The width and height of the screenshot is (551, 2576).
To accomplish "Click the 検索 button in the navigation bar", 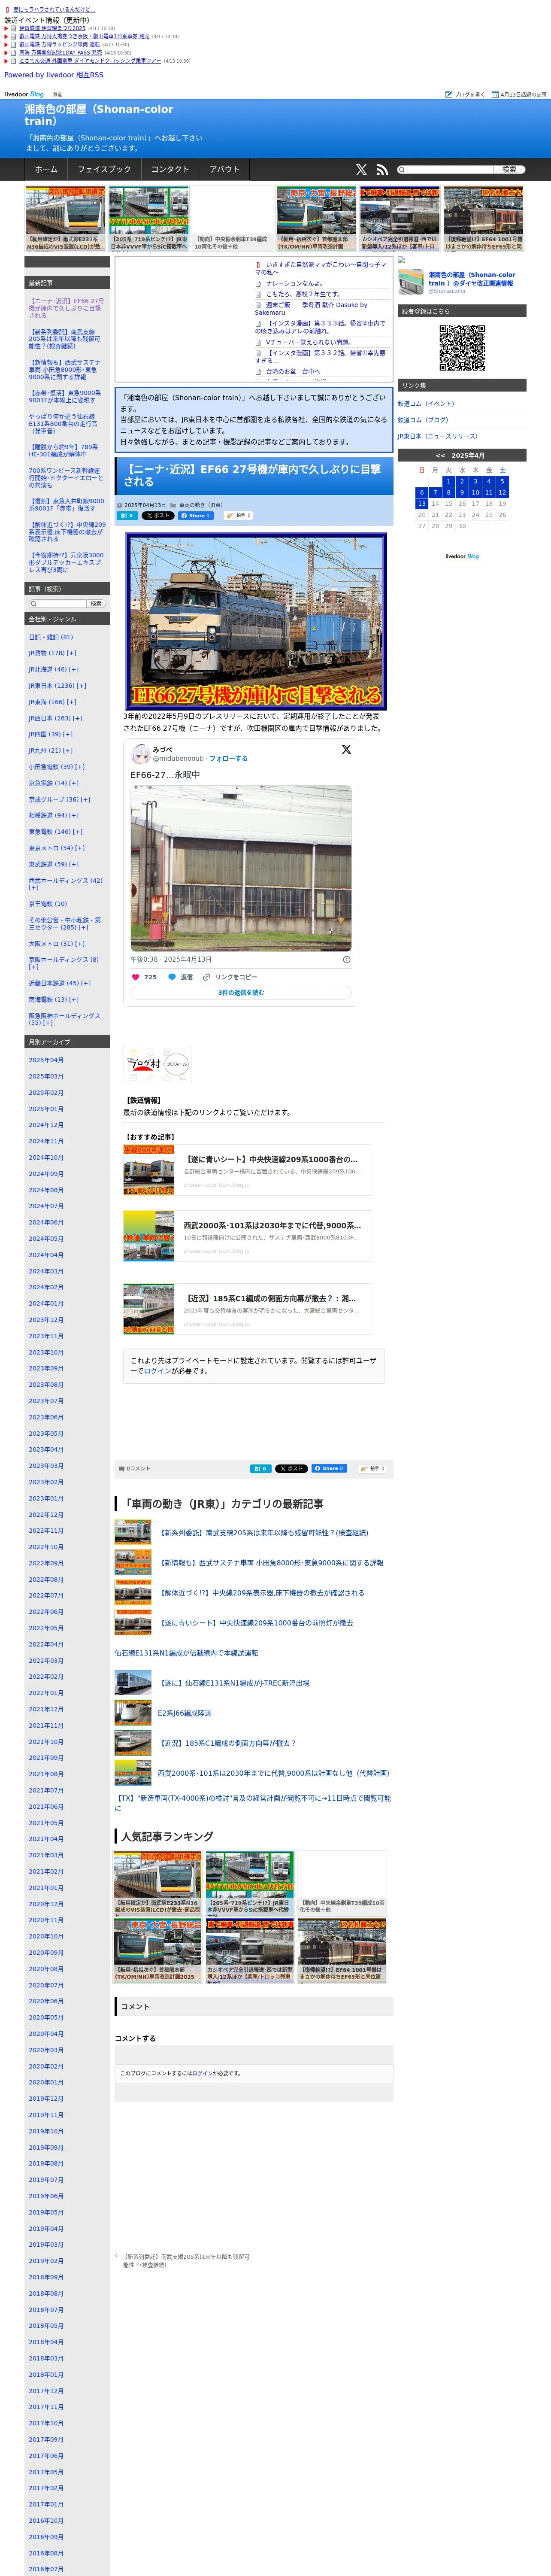I will 509,170.
